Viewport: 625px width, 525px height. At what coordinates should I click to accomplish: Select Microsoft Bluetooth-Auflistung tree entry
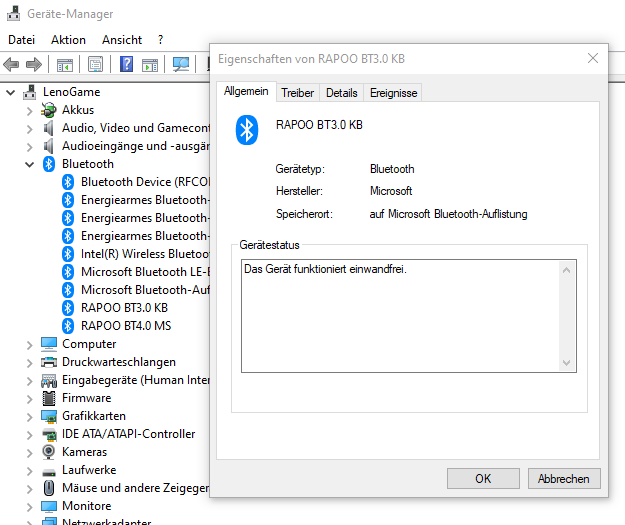(145, 290)
